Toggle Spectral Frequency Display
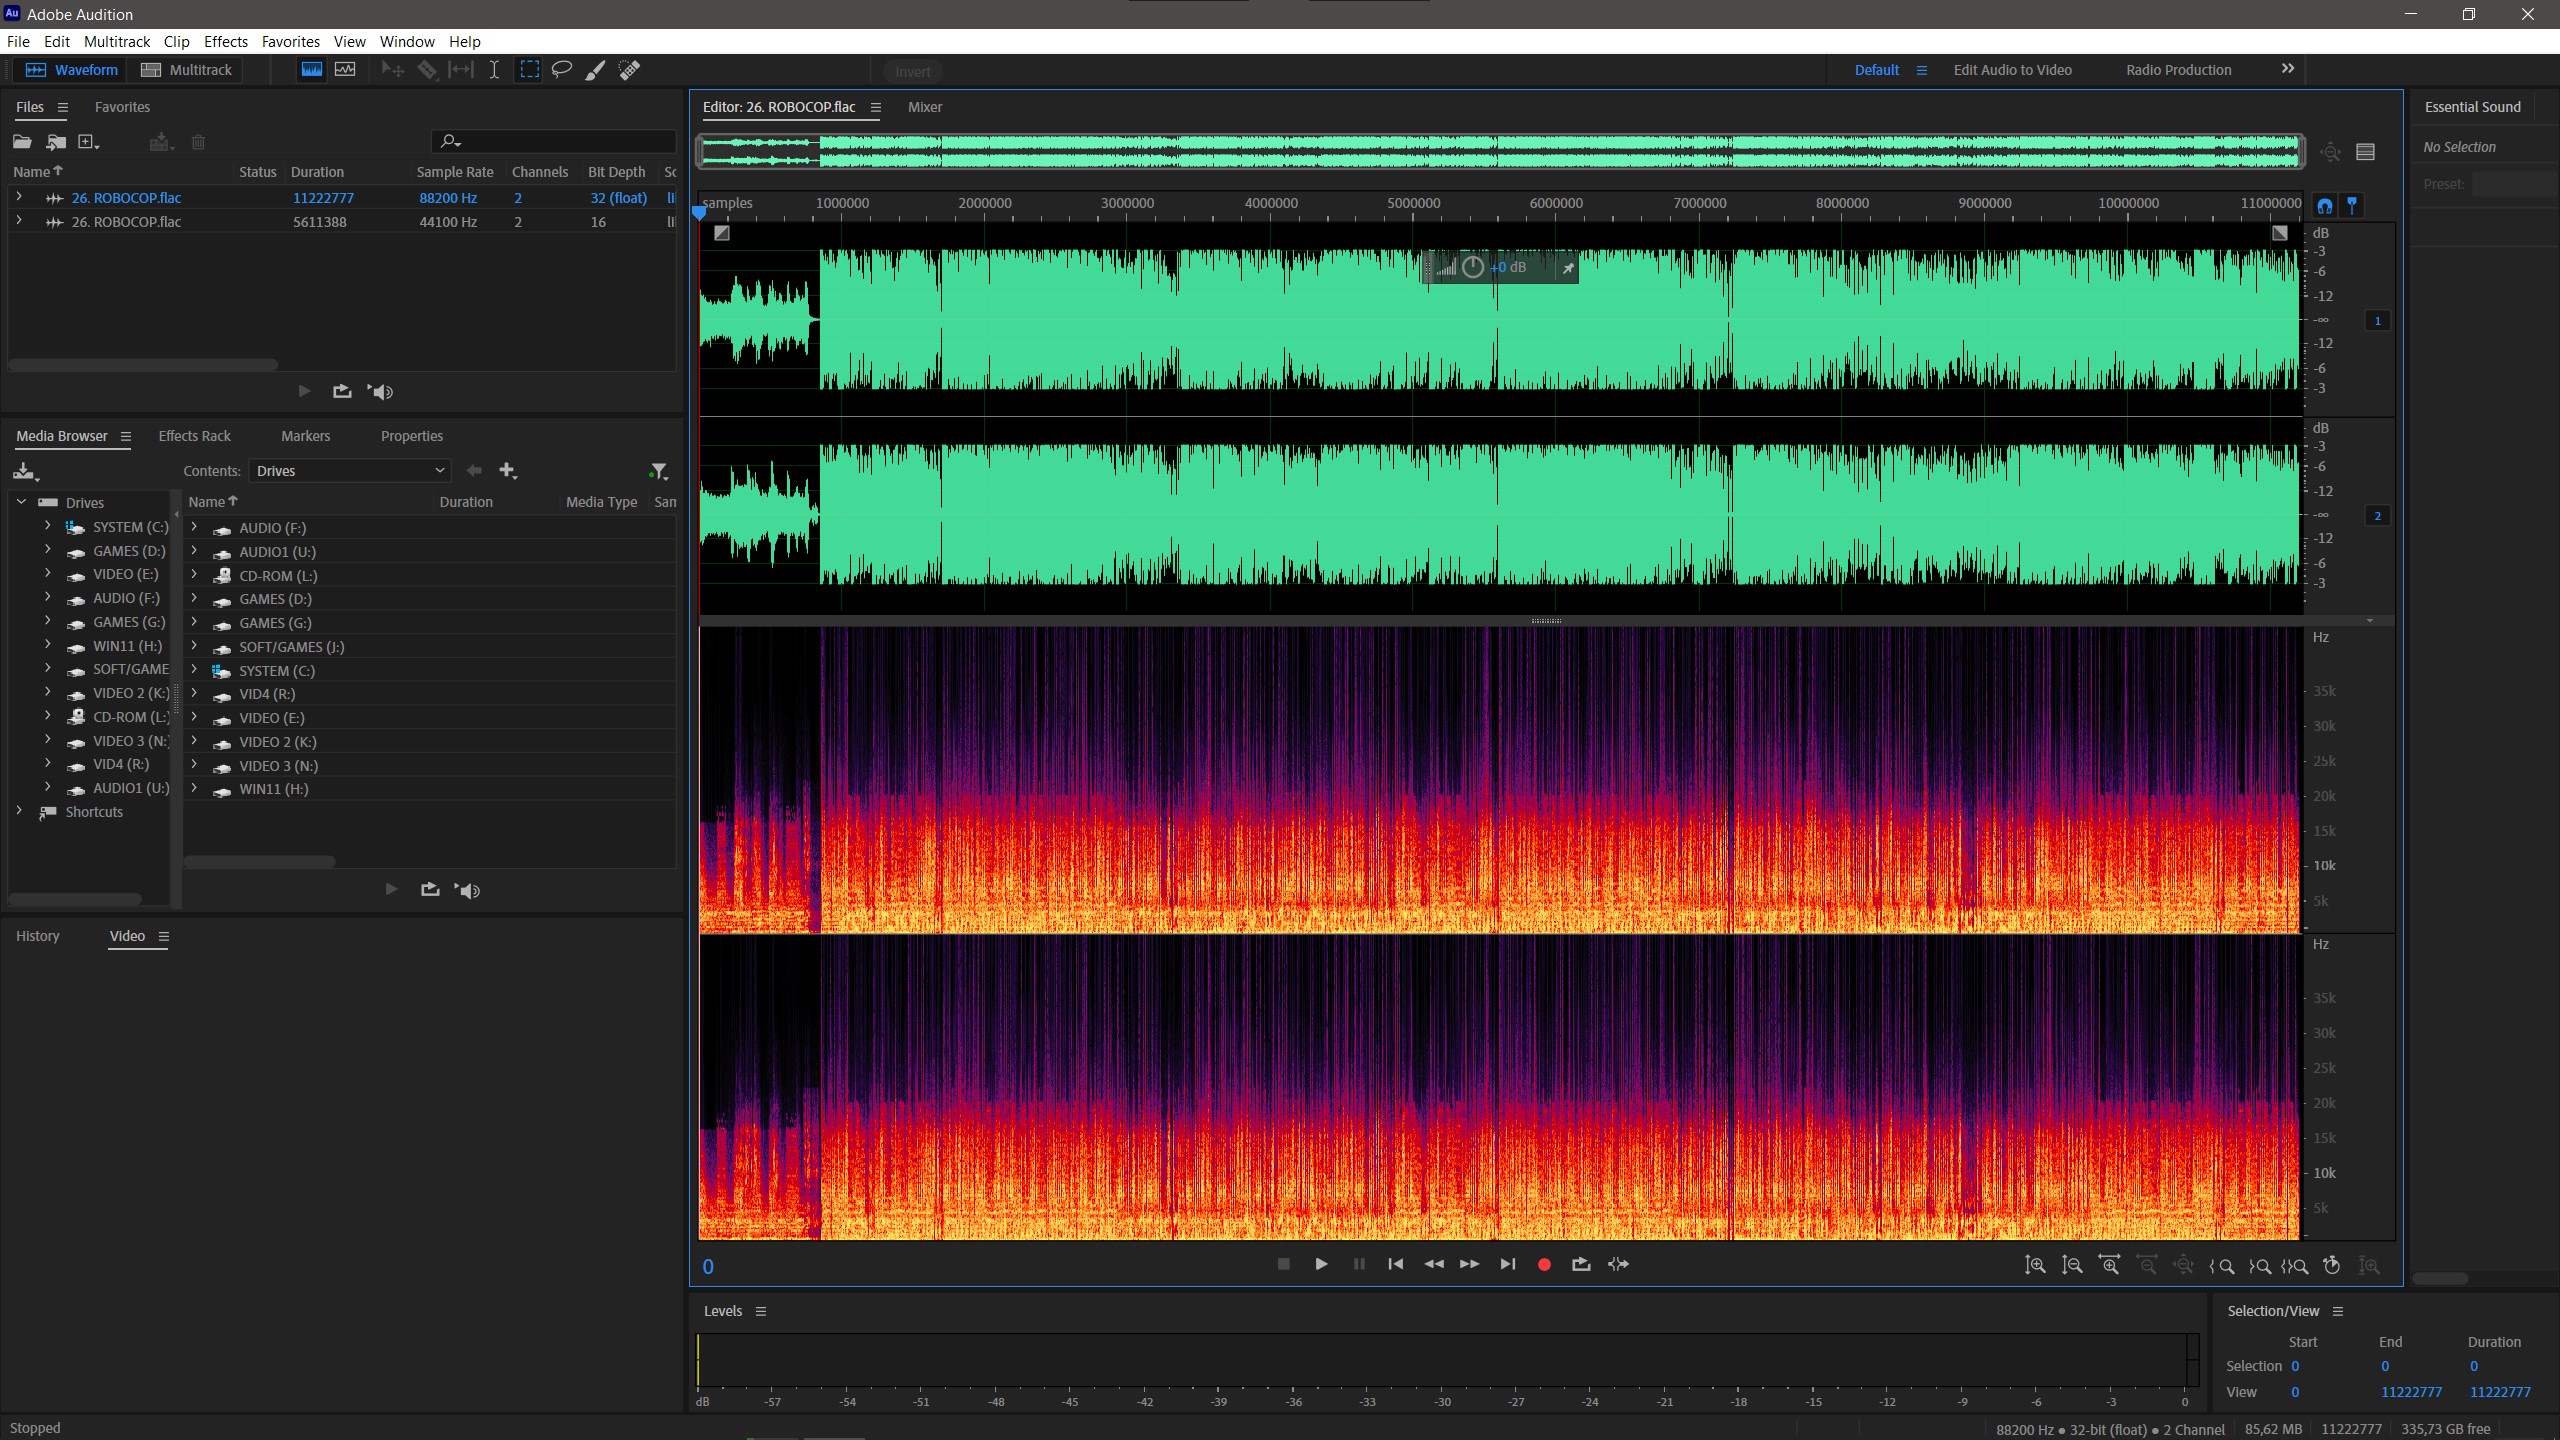This screenshot has width=2560, height=1440. click(312, 70)
